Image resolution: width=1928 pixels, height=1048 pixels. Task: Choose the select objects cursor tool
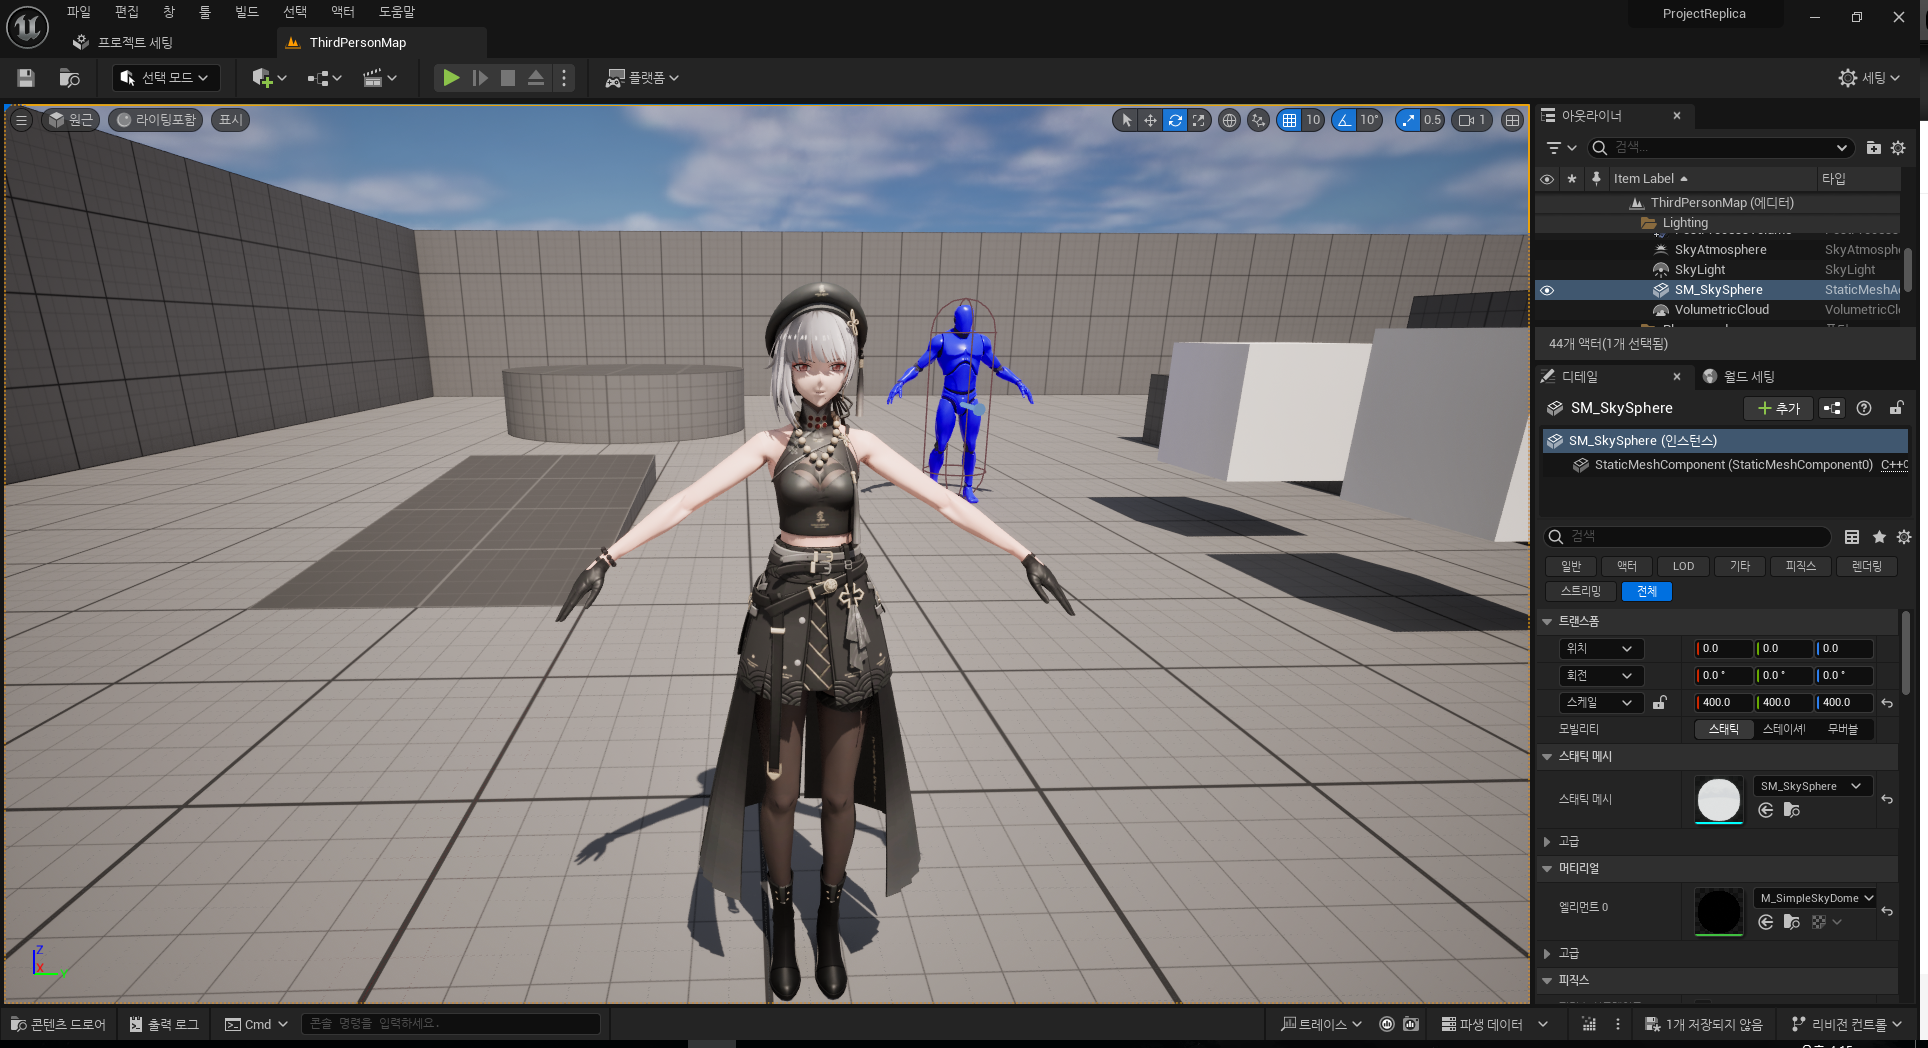tap(1126, 120)
